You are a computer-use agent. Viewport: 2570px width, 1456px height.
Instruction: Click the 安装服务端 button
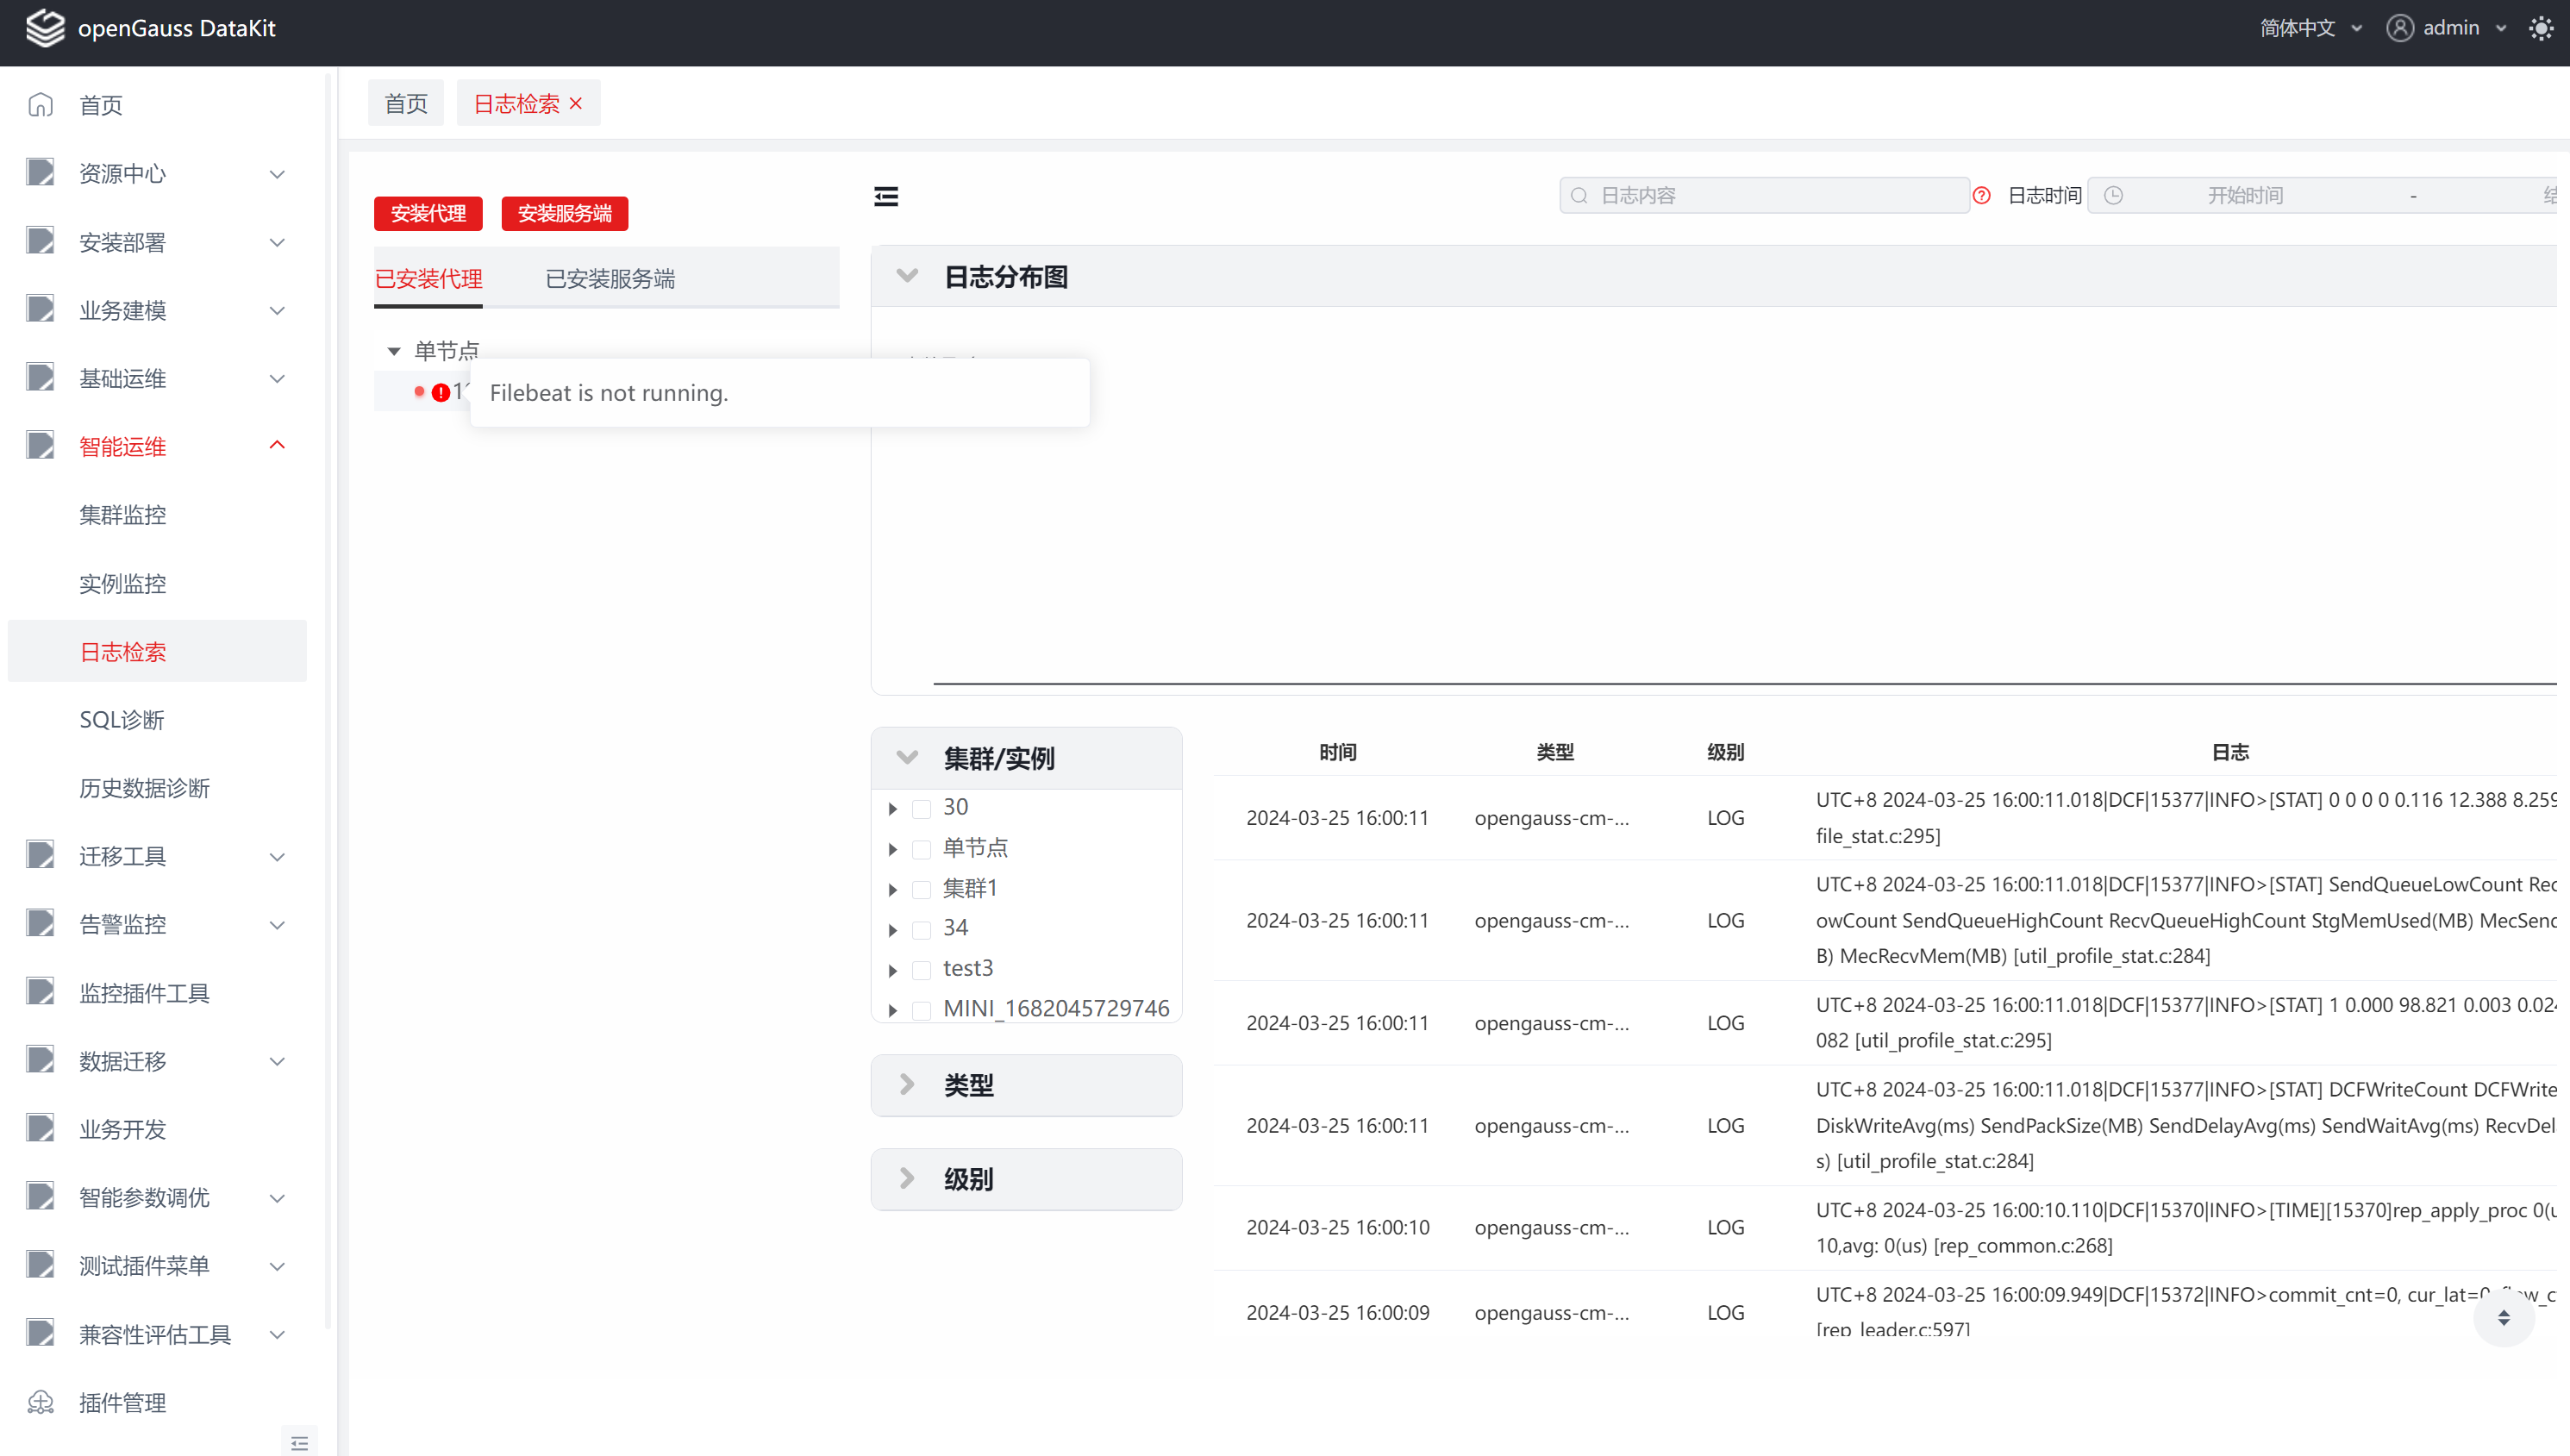[564, 213]
